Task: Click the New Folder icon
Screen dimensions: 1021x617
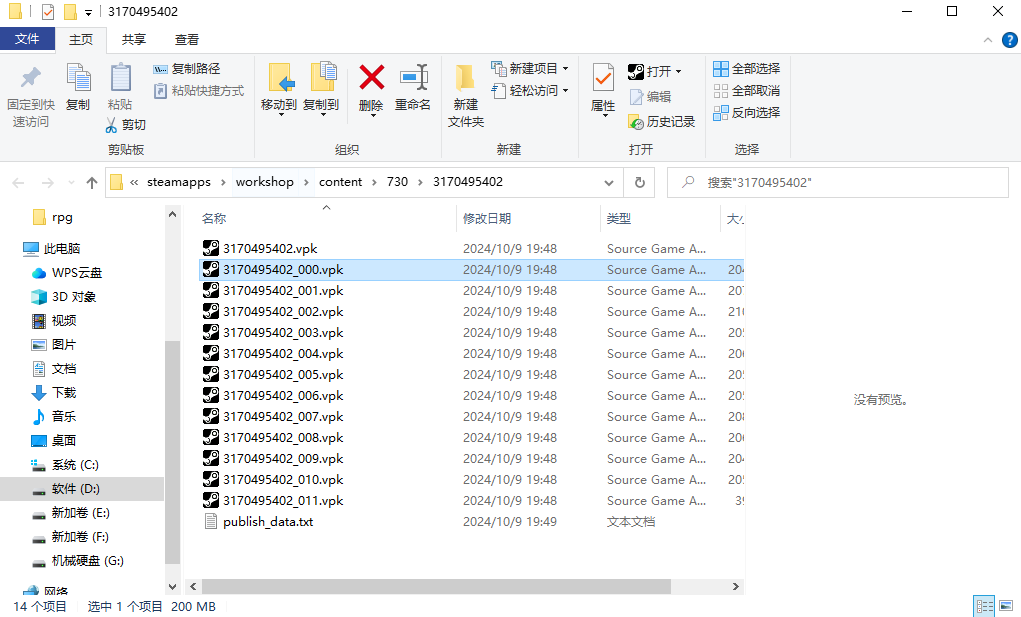Action: coord(466,80)
